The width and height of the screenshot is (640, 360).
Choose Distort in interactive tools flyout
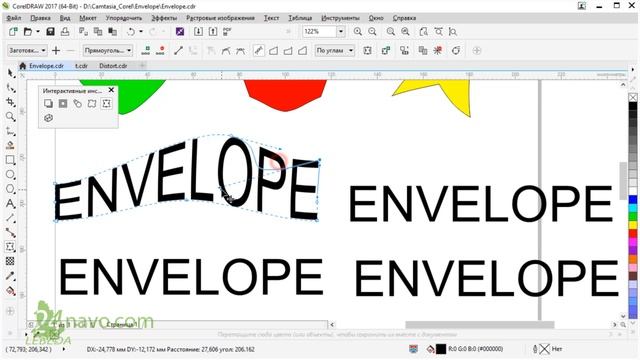(92, 104)
